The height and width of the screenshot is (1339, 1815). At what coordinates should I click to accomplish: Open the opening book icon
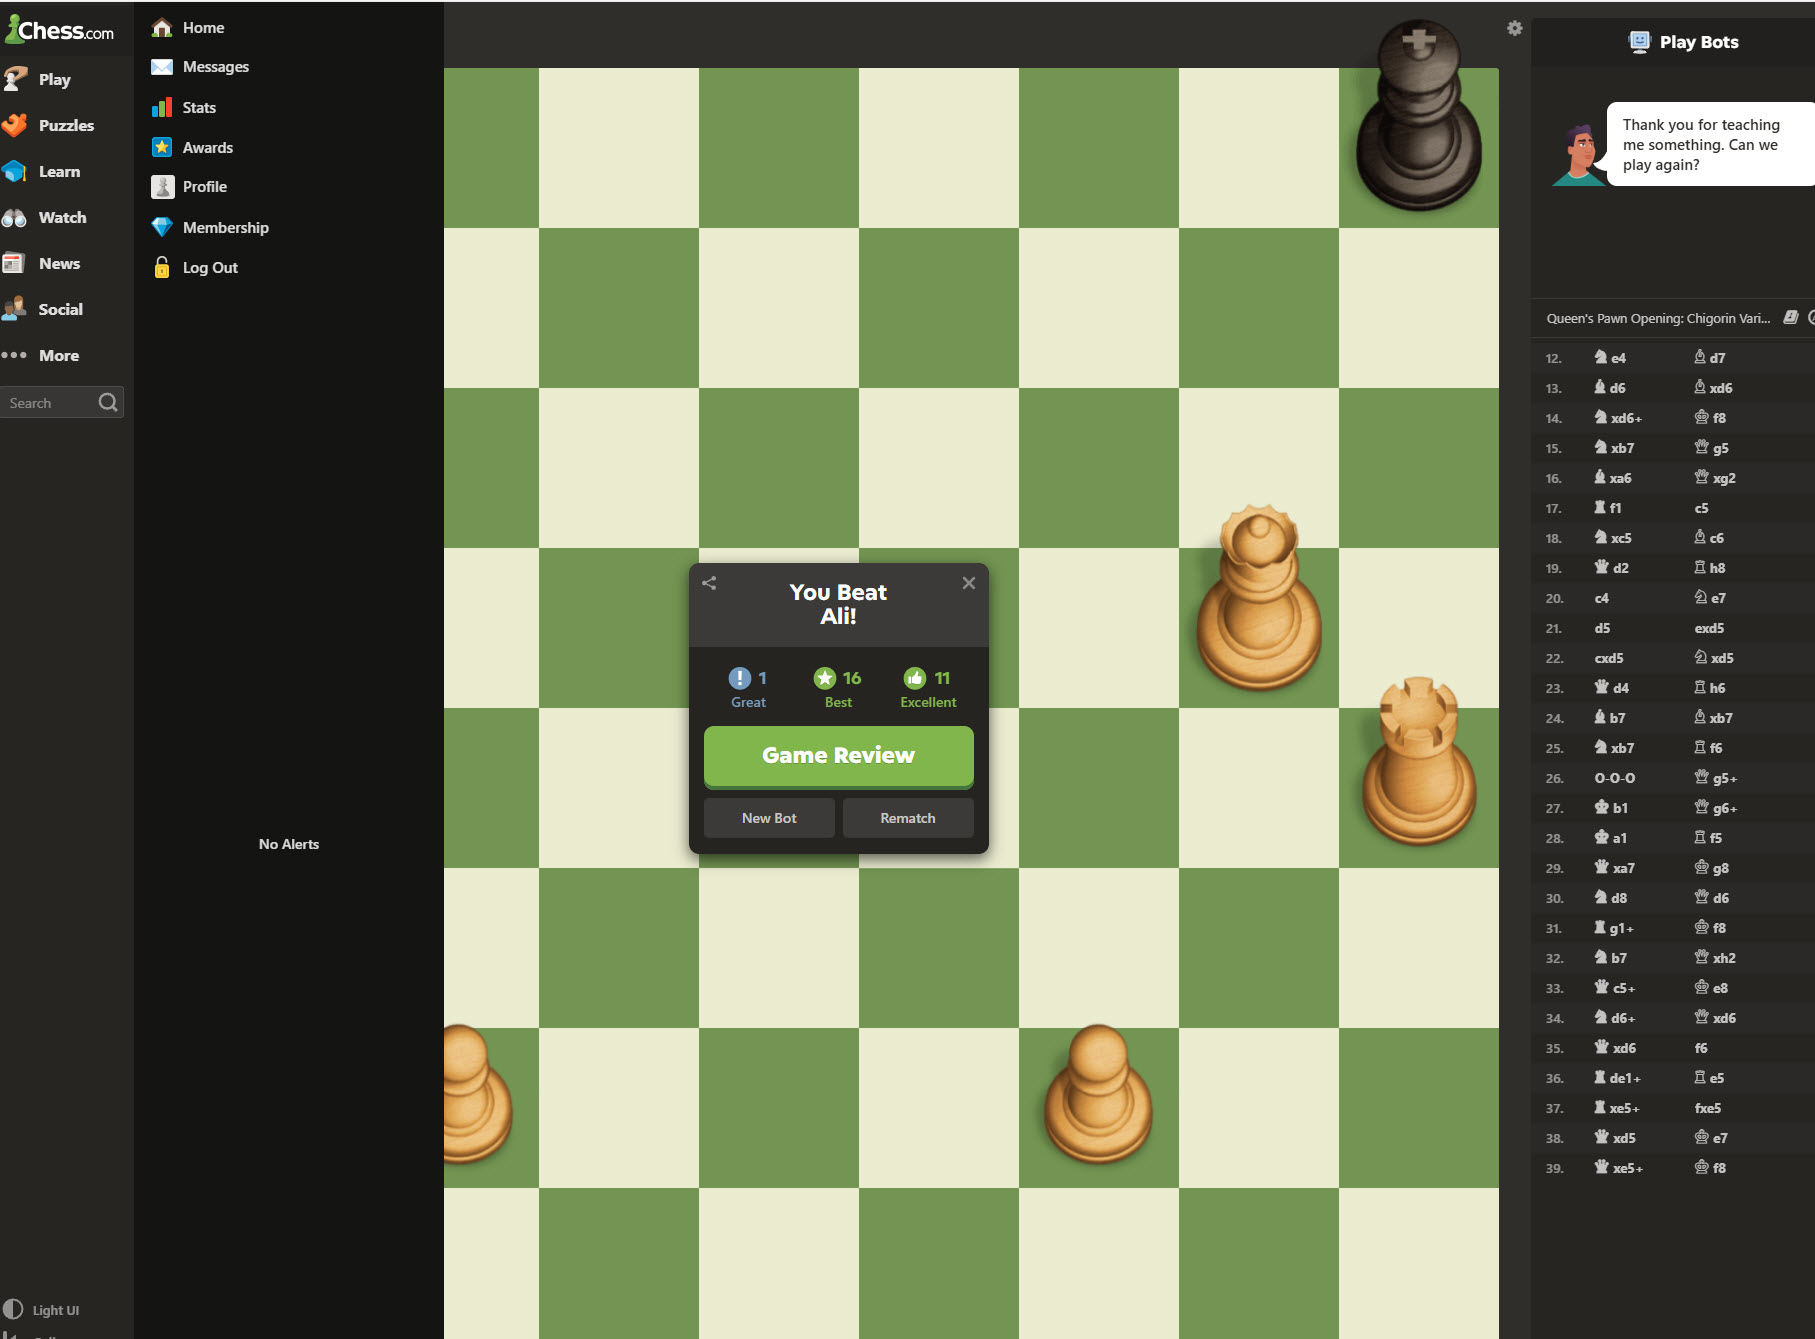pos(1790,318)
